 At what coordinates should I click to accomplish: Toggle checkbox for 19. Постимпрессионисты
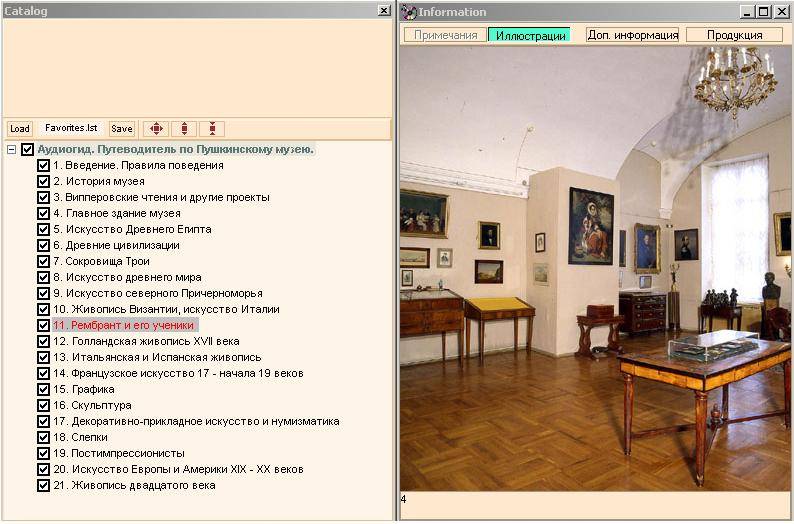tap(44, 453)
